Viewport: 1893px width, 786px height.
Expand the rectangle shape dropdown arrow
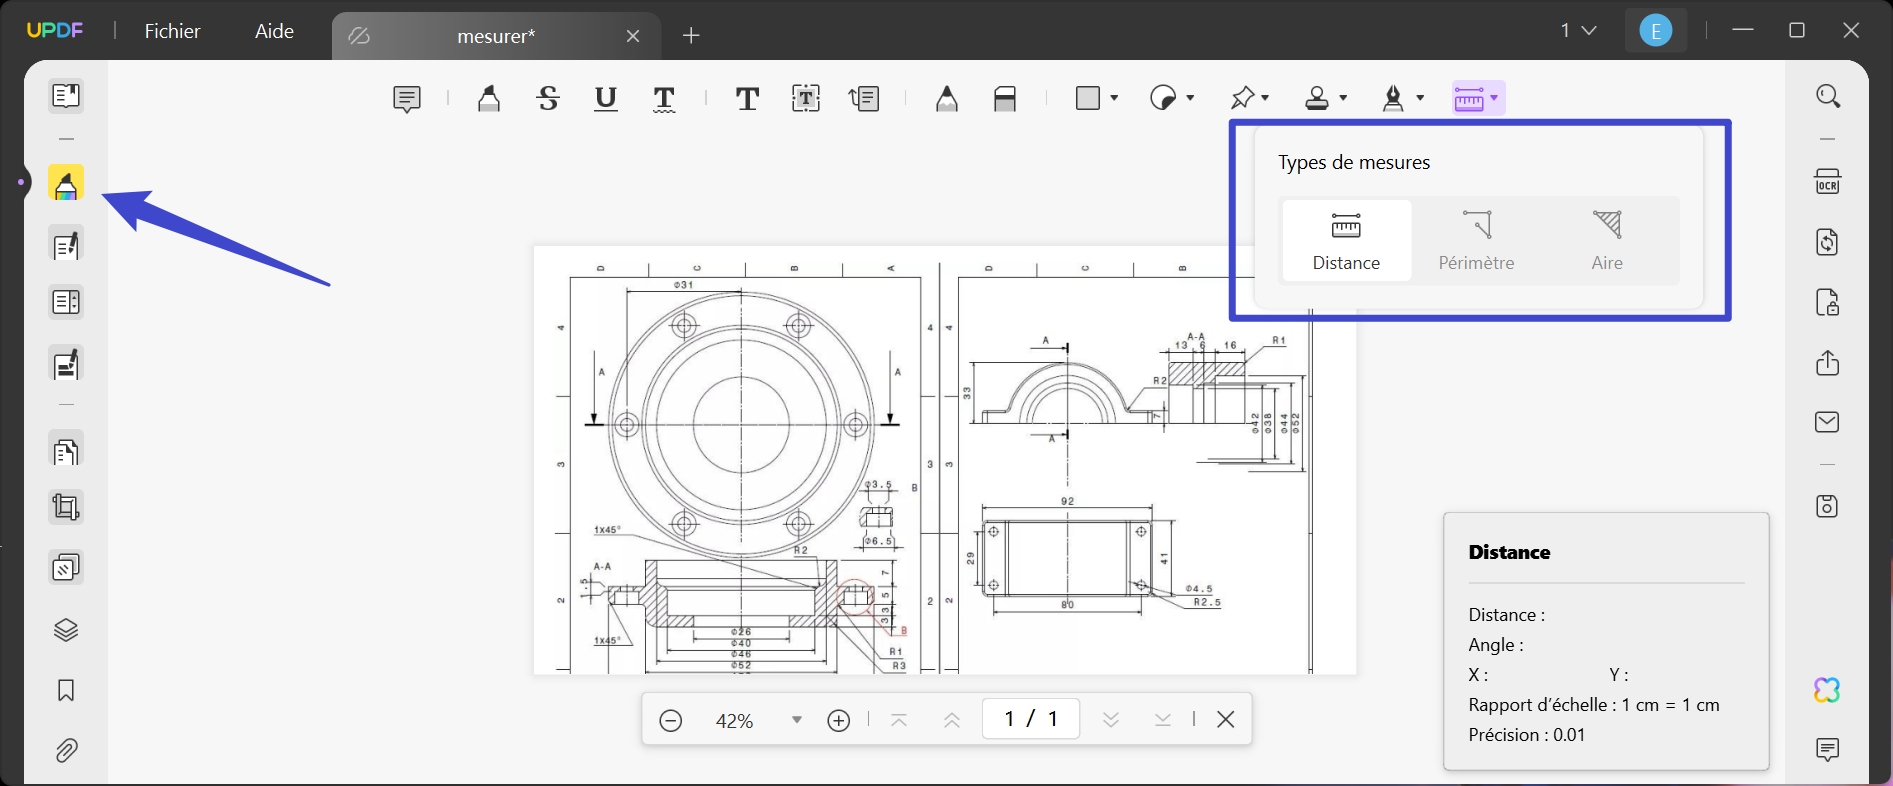[x=1114, y=98]
